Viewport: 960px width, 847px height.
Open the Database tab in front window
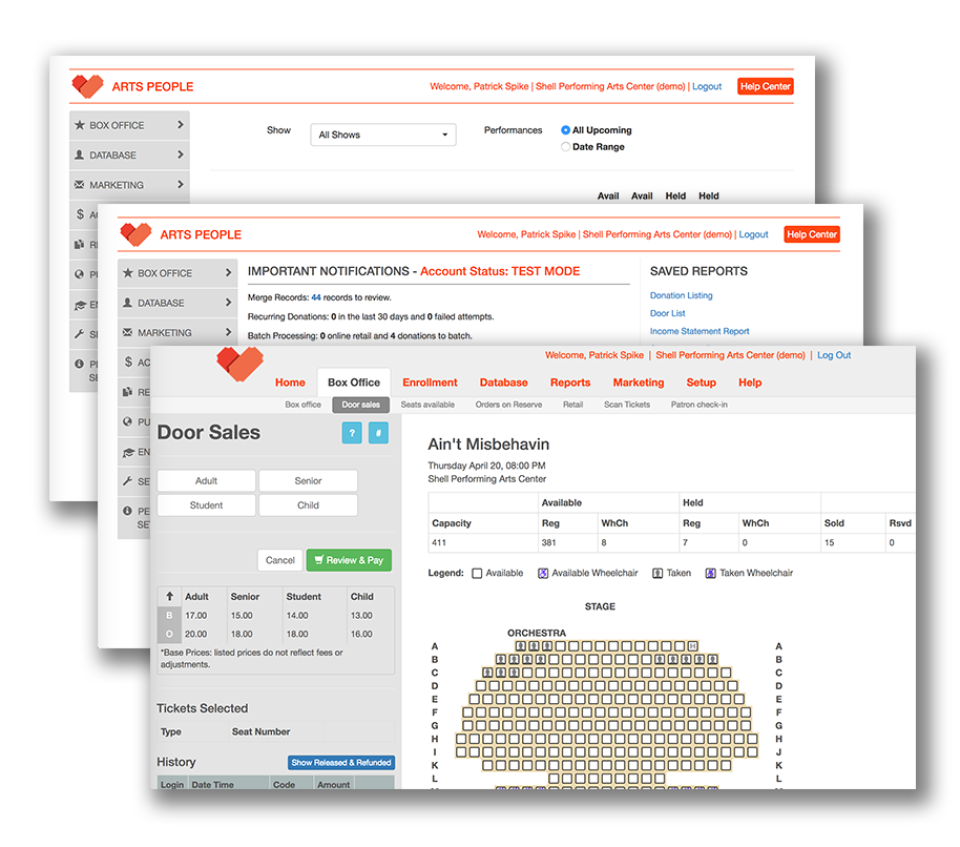(x=503, y=382)
